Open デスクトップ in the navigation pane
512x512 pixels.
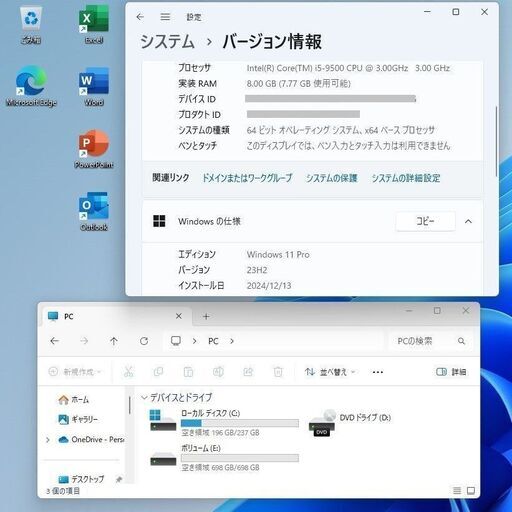(82, 479)
